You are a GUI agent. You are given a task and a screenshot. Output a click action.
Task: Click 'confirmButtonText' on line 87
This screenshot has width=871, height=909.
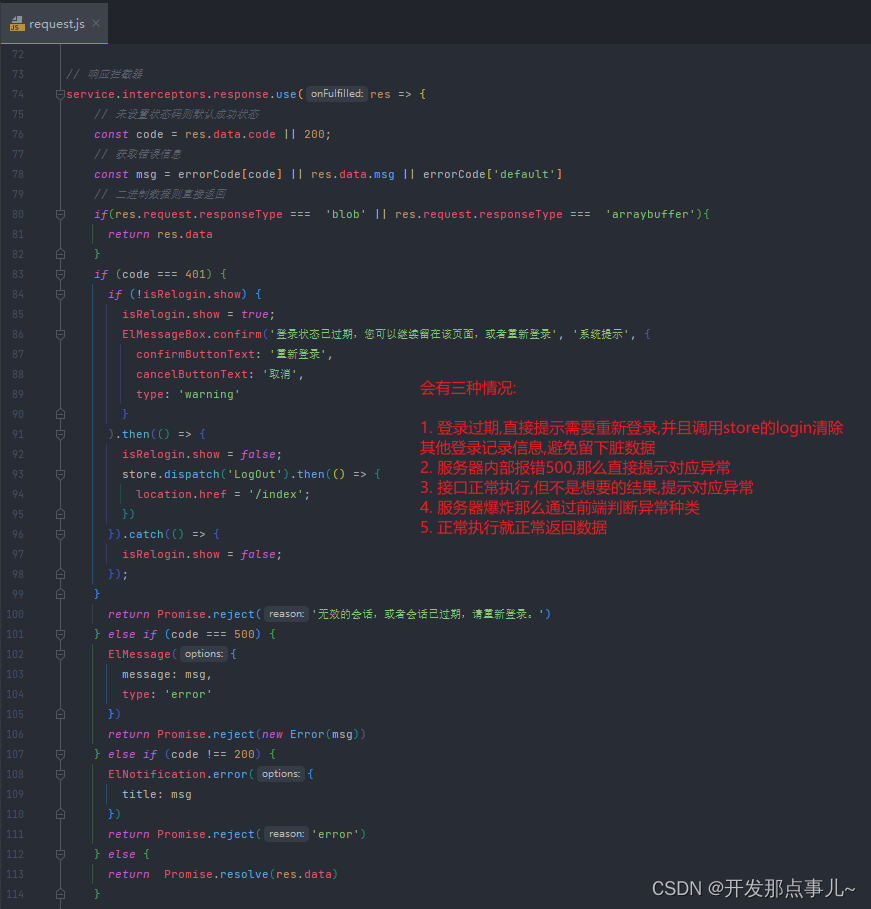click(x=195, y=354)
